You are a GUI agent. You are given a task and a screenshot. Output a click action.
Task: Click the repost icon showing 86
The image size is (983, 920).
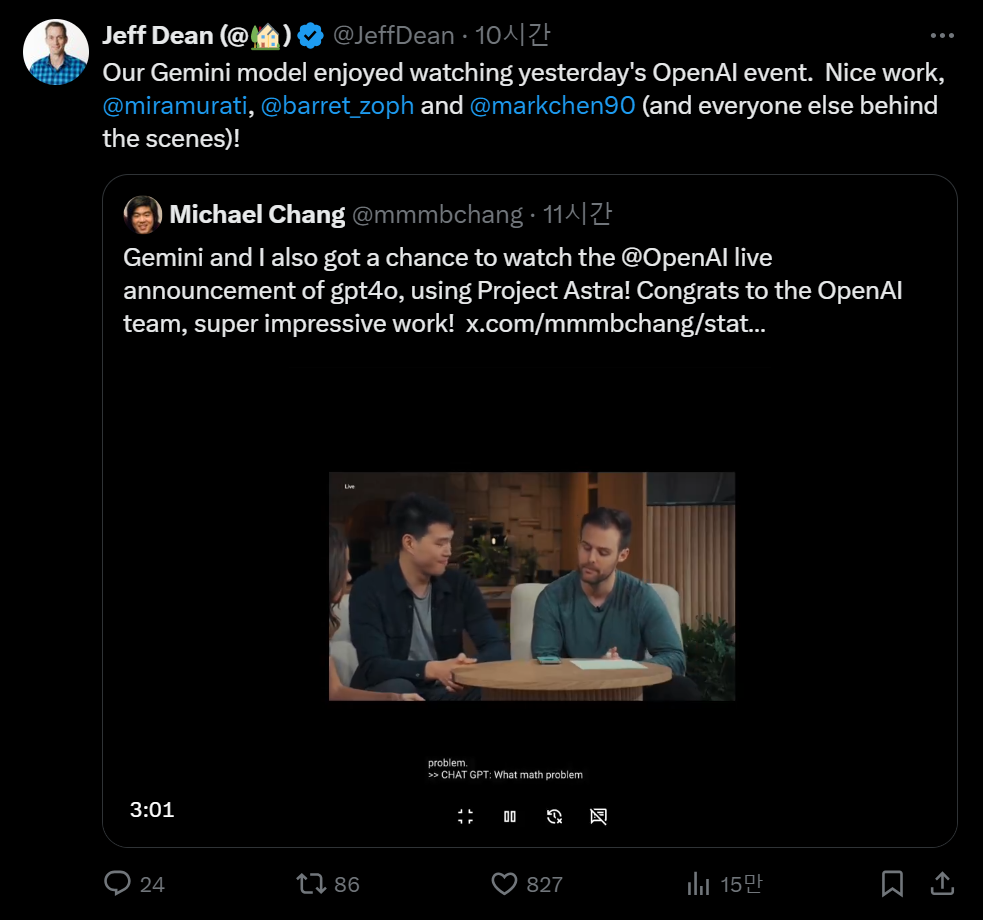[312, 883]
